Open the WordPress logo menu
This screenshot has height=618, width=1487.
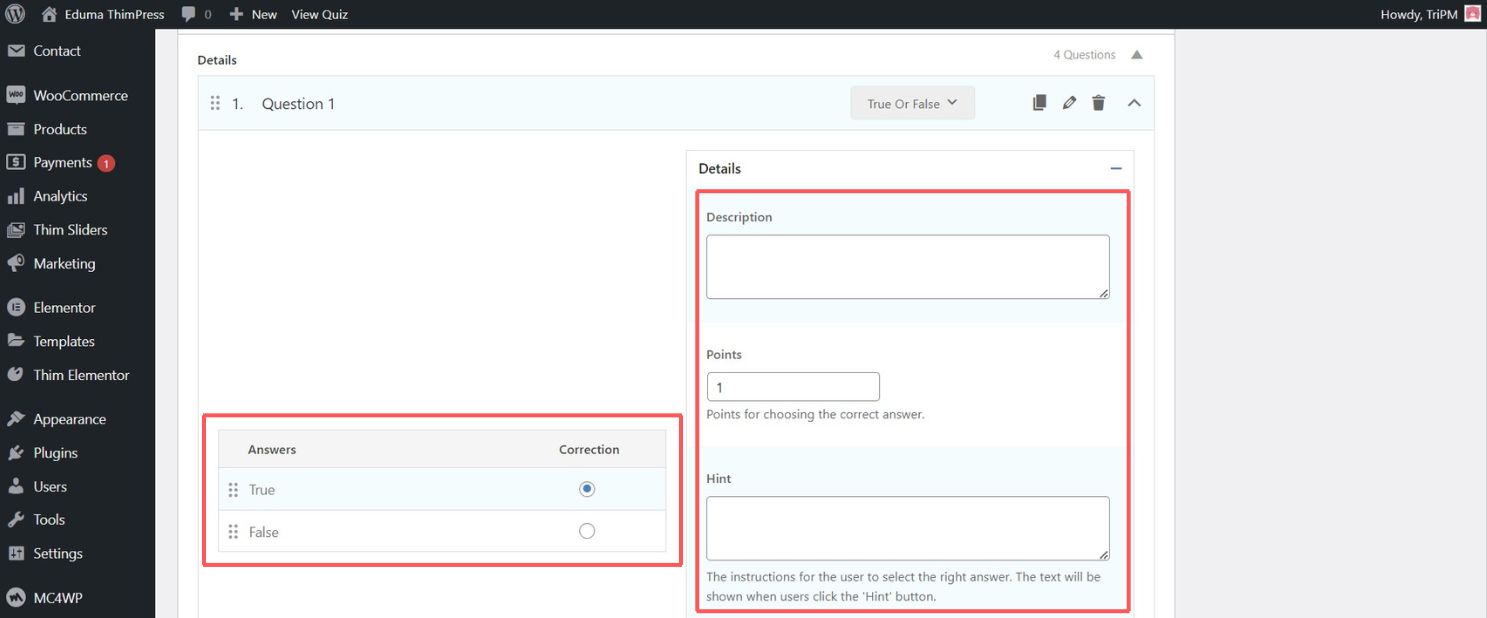15,14
